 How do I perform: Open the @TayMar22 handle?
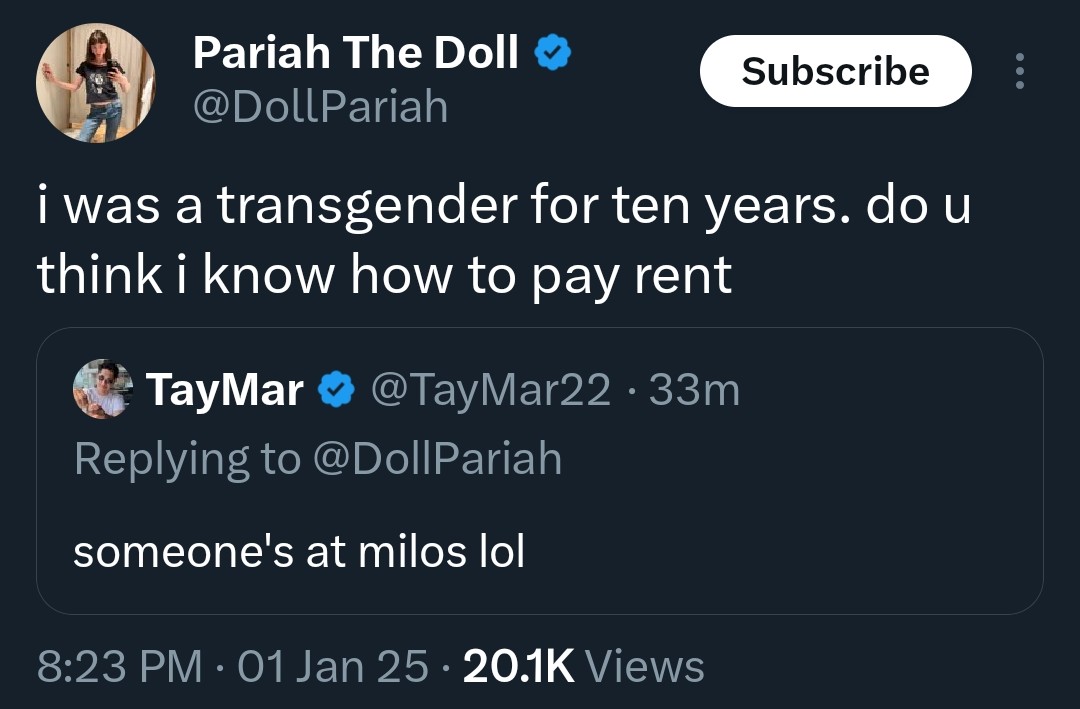490,390
